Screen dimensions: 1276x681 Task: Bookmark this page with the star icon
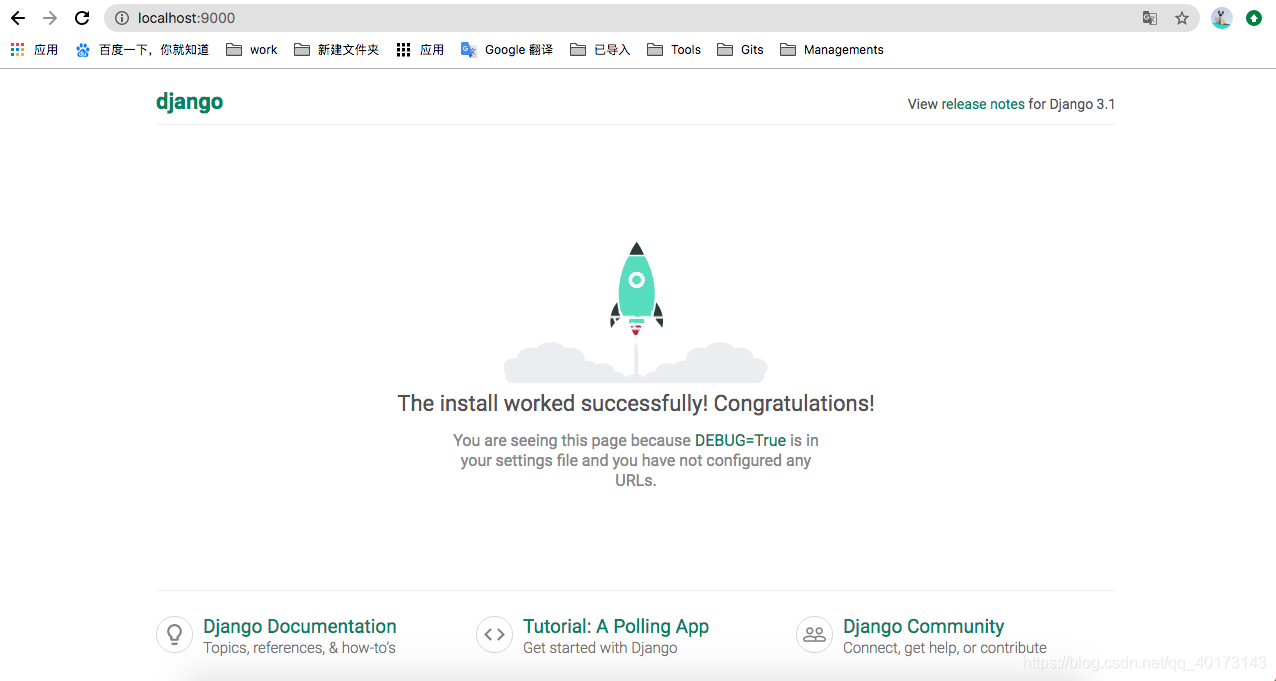click(1182, 18)
